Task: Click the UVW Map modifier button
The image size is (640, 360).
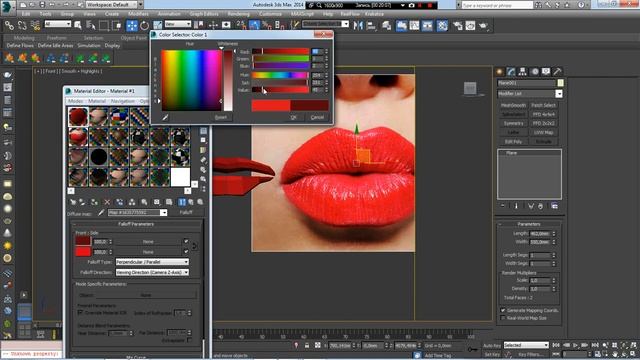Action: [x=543, y=133]
